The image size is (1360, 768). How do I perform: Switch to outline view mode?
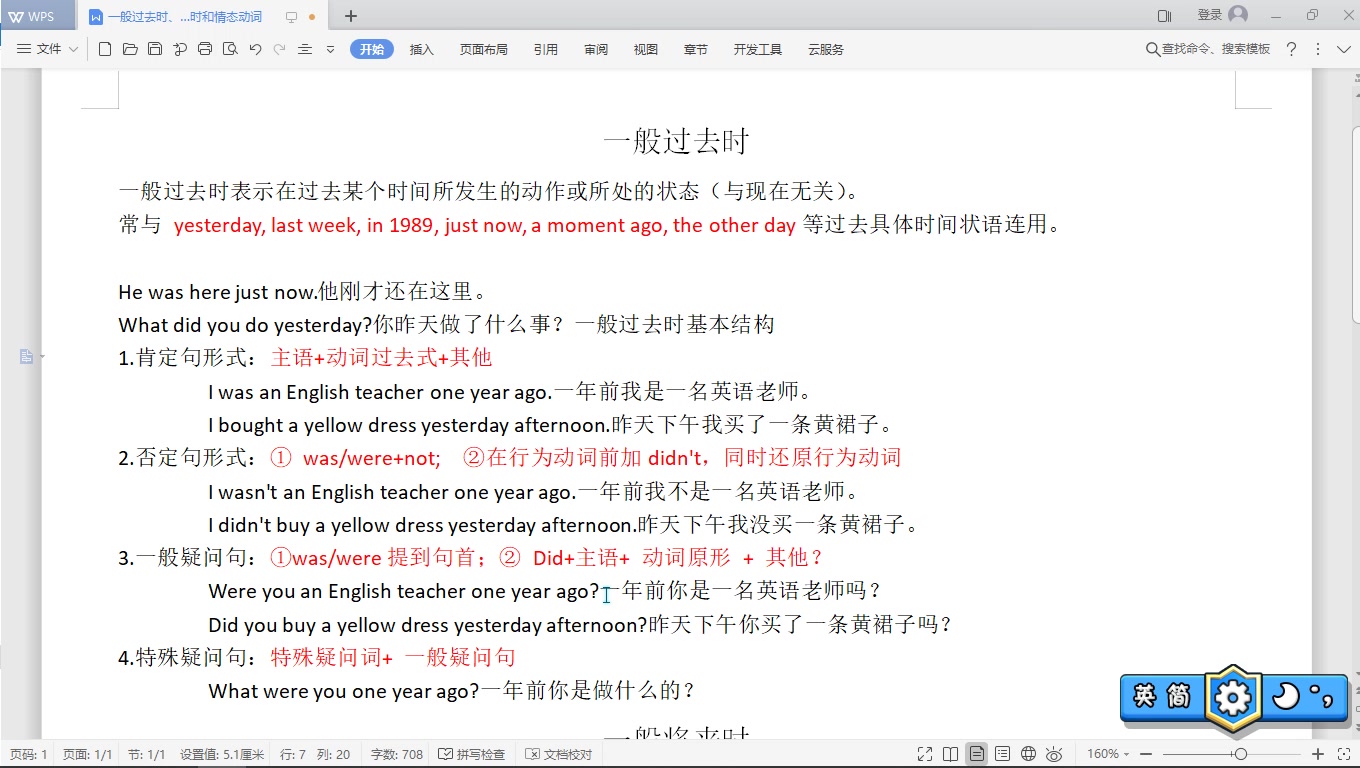pyautogui.click(x=1002, y=754)
